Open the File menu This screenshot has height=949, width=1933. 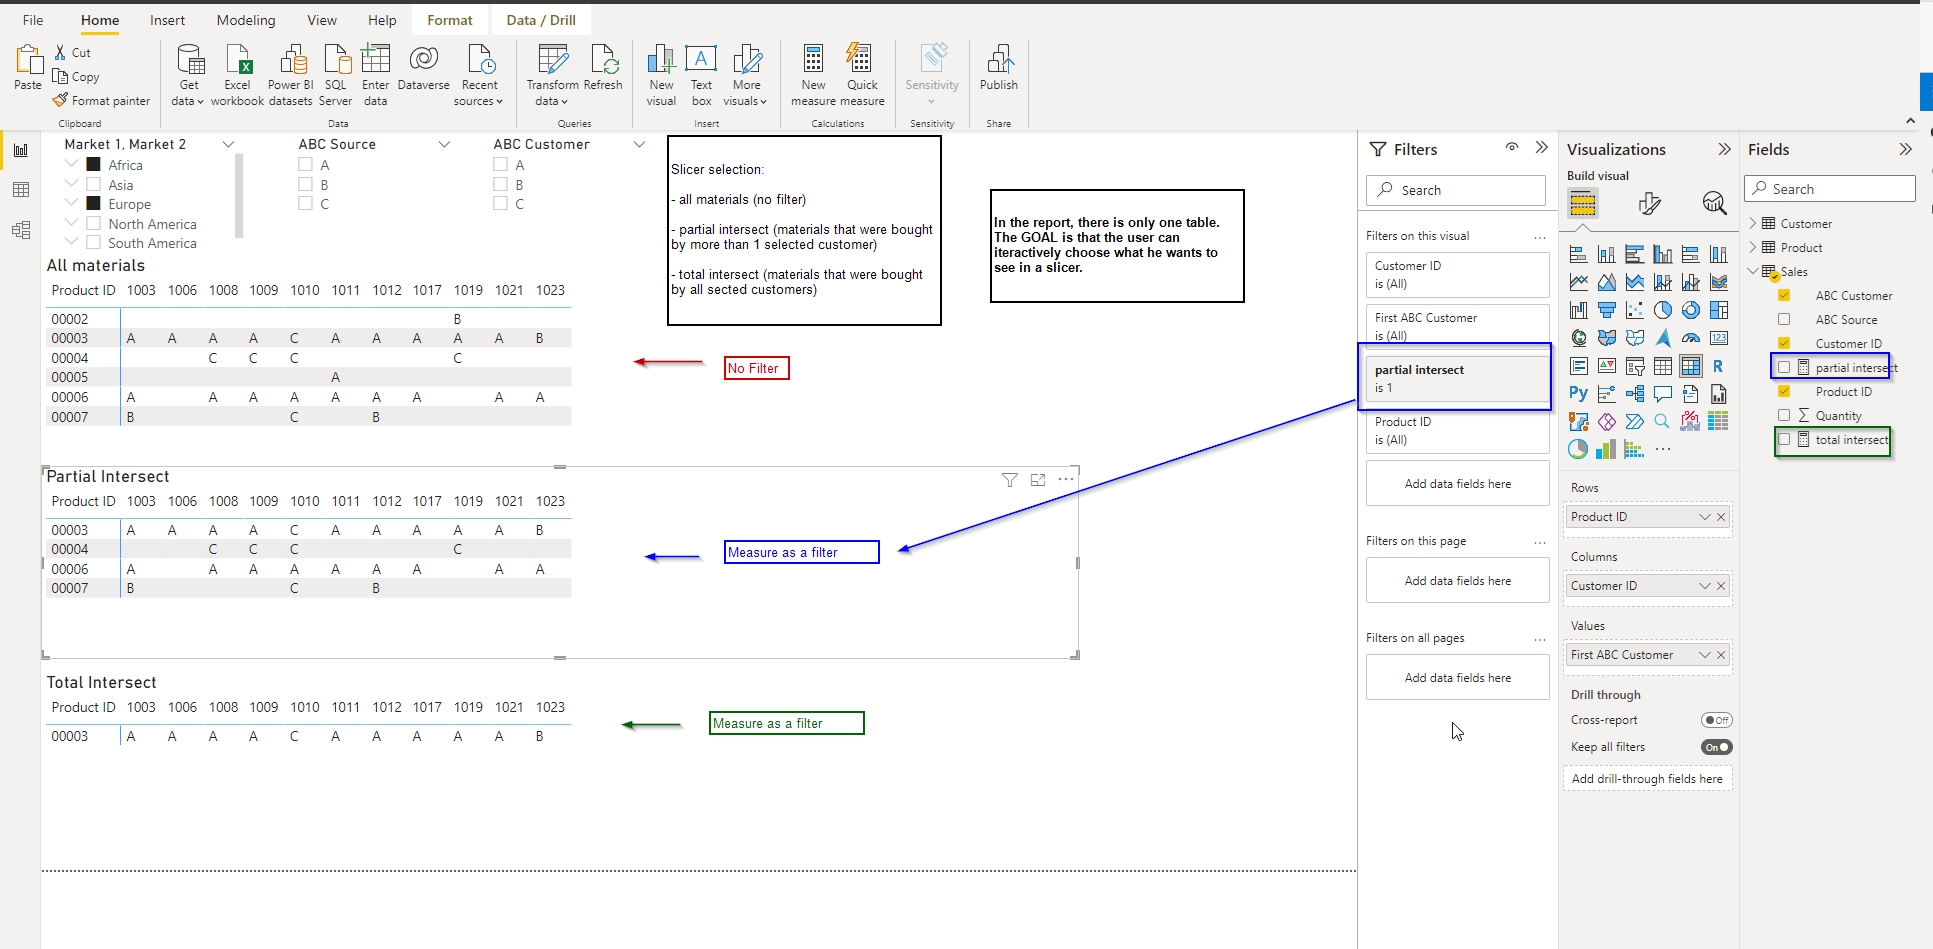click(x=33, y=20)
